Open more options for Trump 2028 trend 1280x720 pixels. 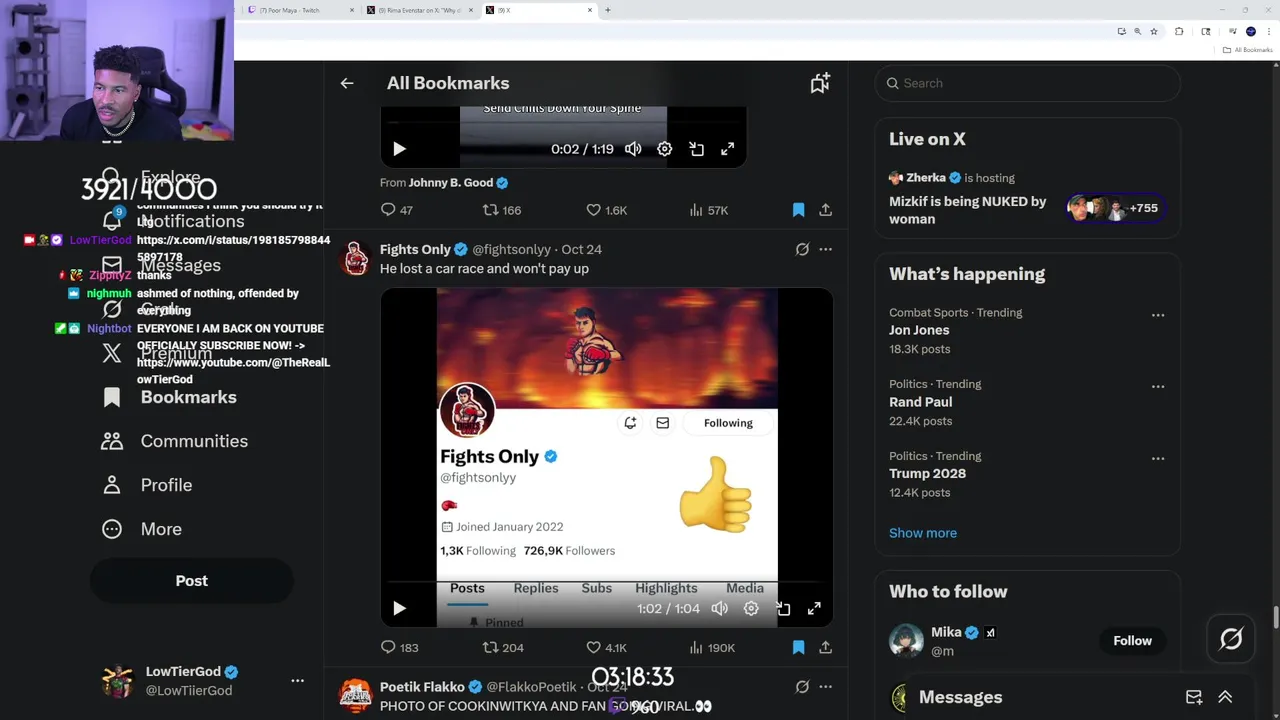pyautogui.click(x=1158, y=459)
